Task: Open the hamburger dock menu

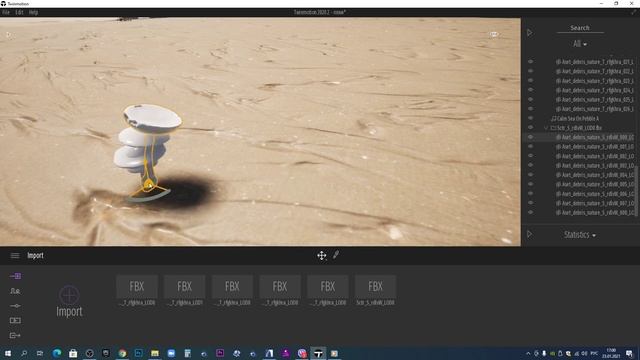Action: click(x=15, y=256)
